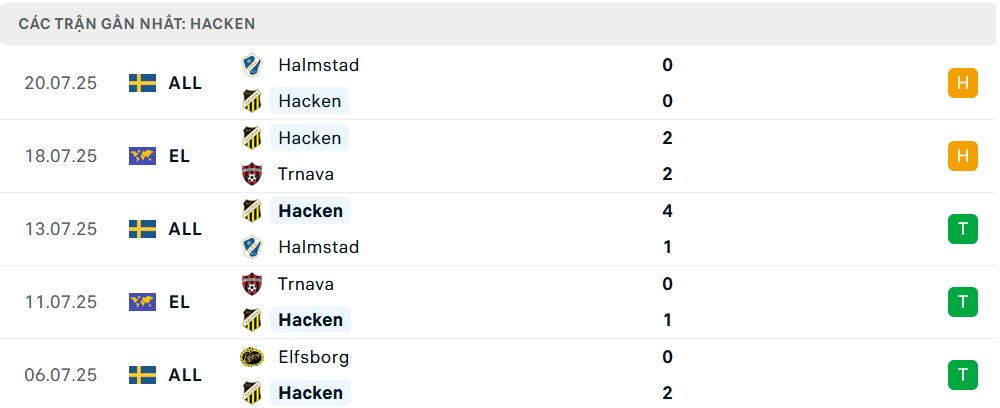Image resolution: width=1000 pixels, height=408 pixels.
Task: Select the bold Hacken name in the 13.07.25 match
Action: click(310, 211)
